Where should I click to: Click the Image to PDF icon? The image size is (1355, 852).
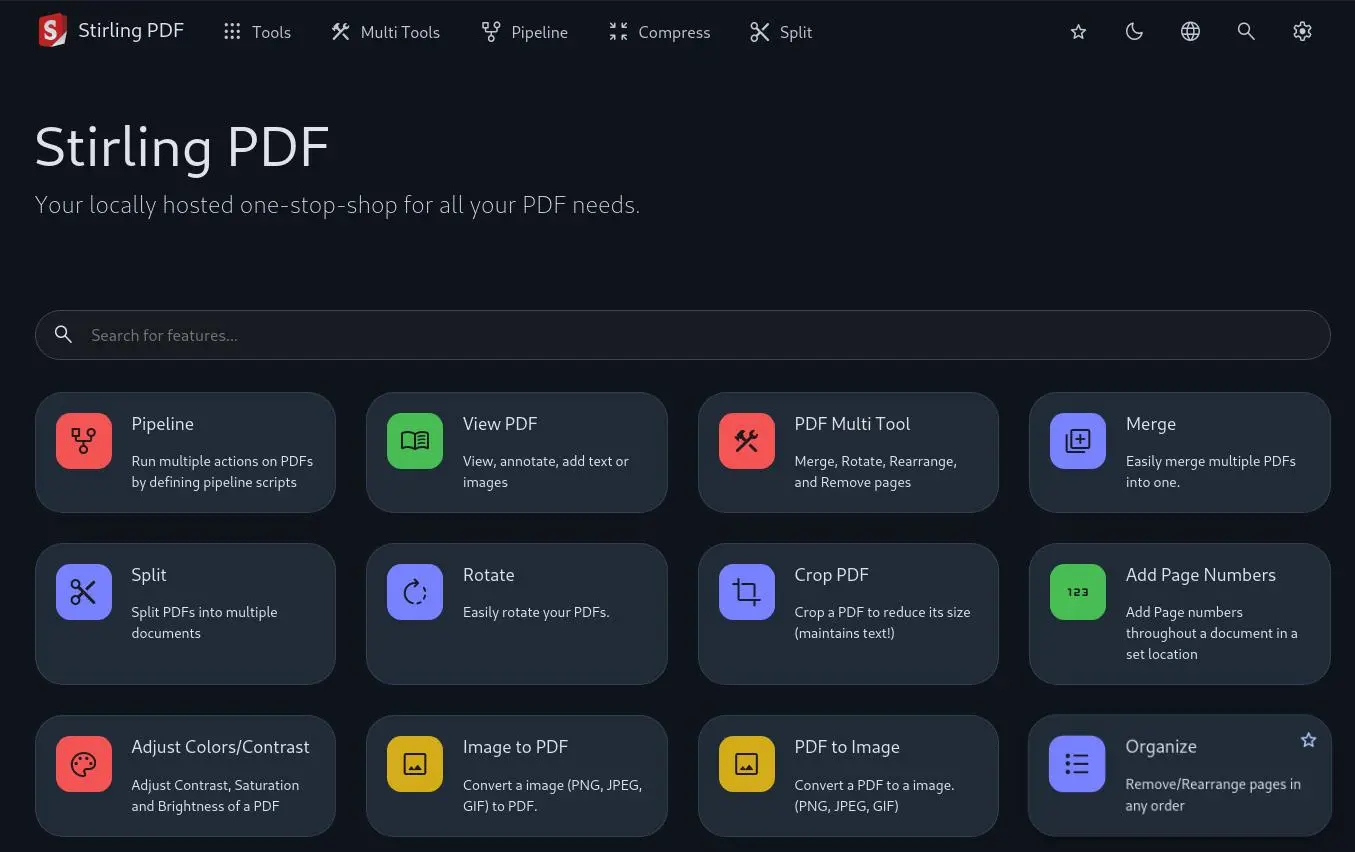[415, 764]
